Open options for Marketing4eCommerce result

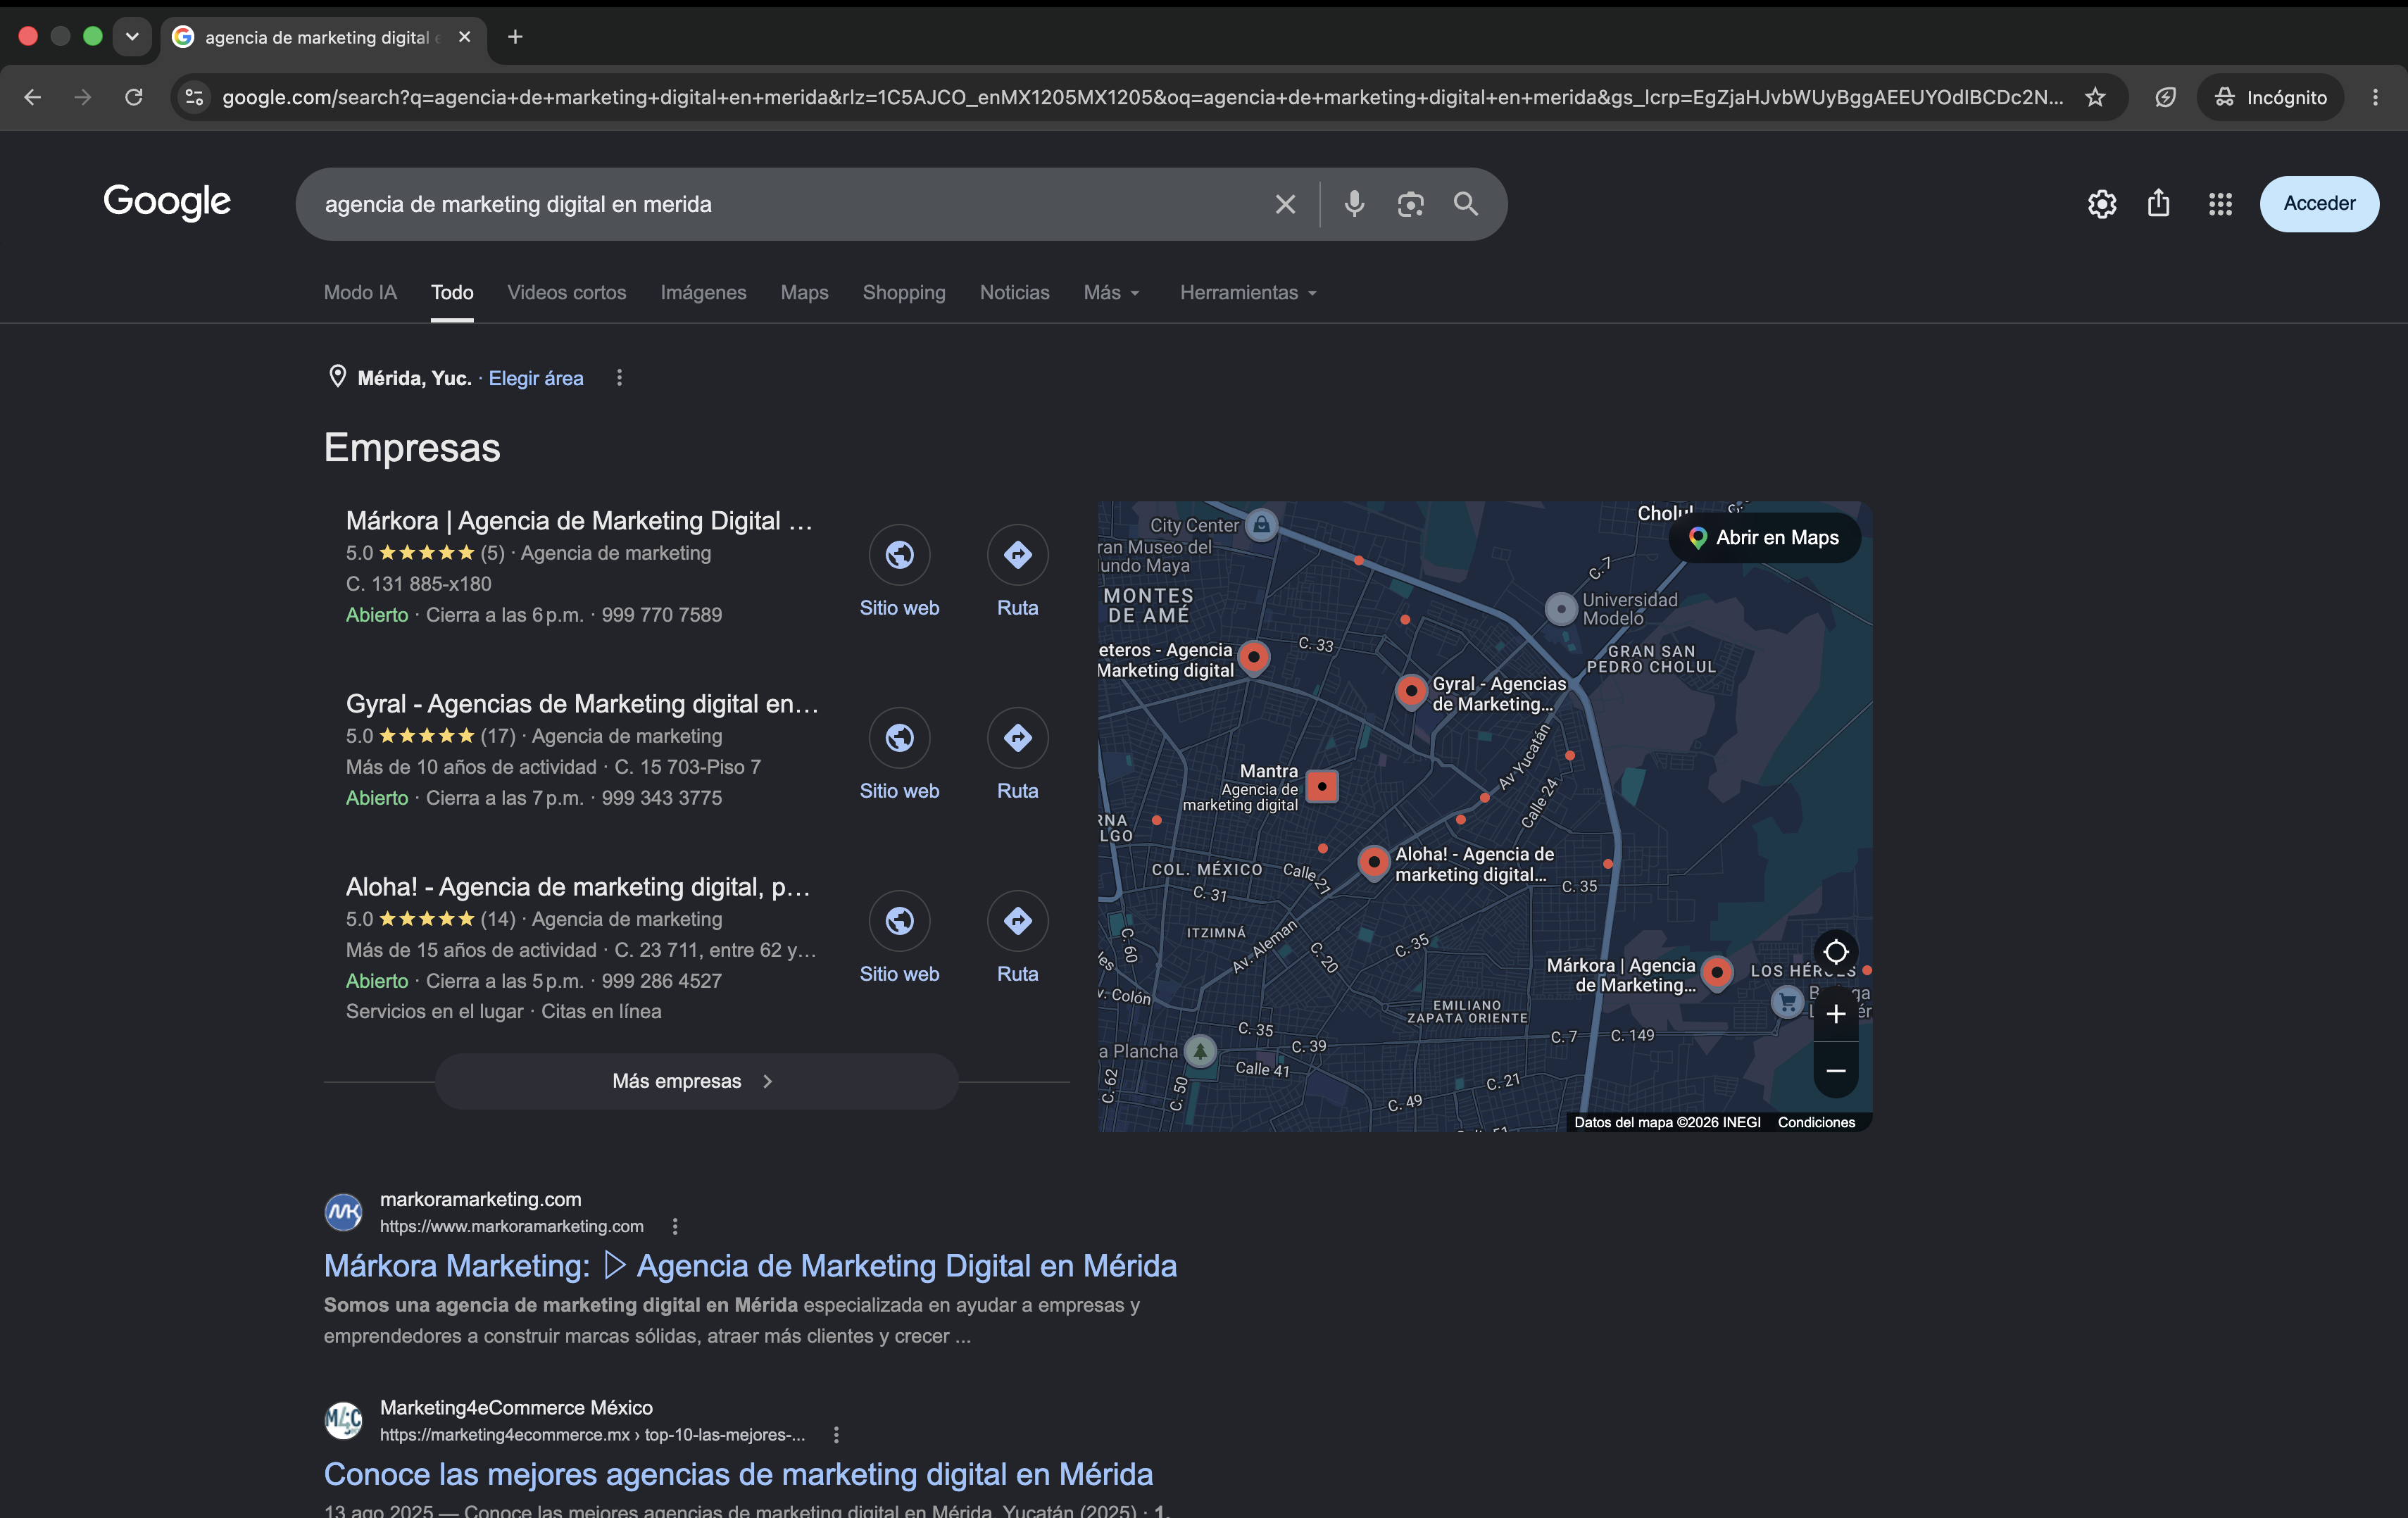836,1434
